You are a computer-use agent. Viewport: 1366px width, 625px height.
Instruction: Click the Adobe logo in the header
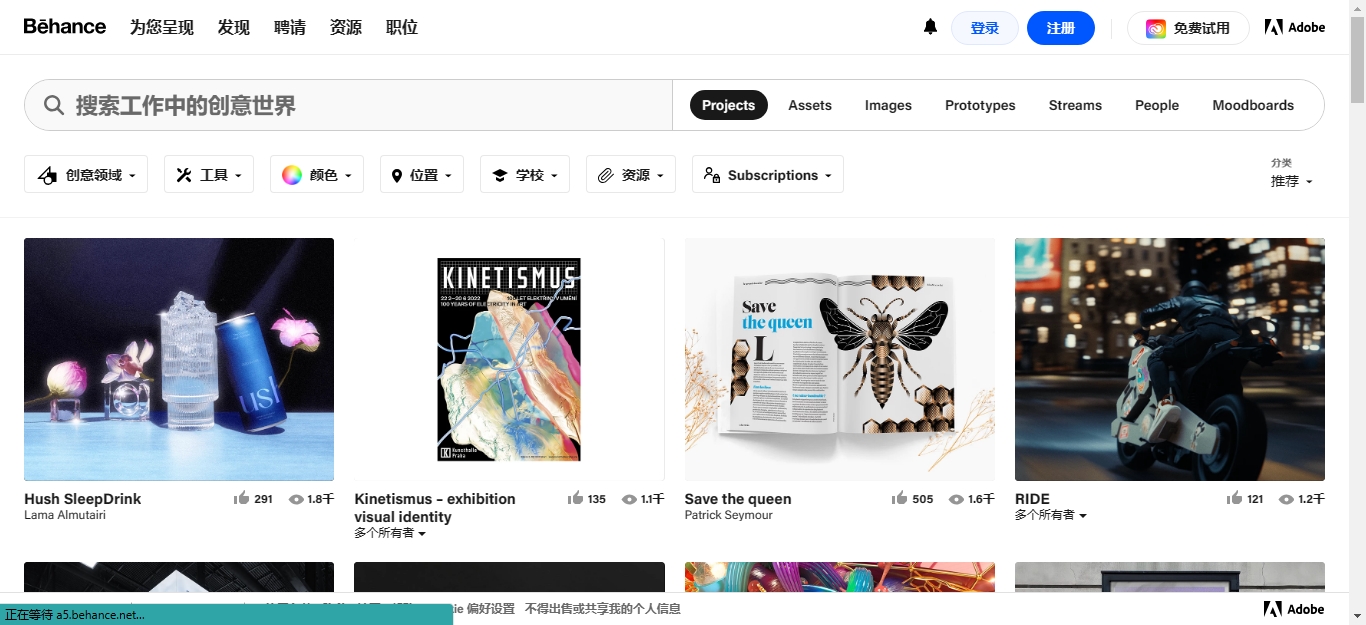(1295, 27)
